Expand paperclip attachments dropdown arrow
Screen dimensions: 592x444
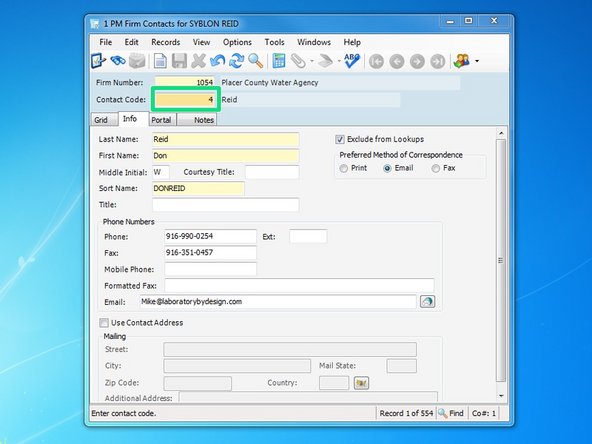(312, 61)
